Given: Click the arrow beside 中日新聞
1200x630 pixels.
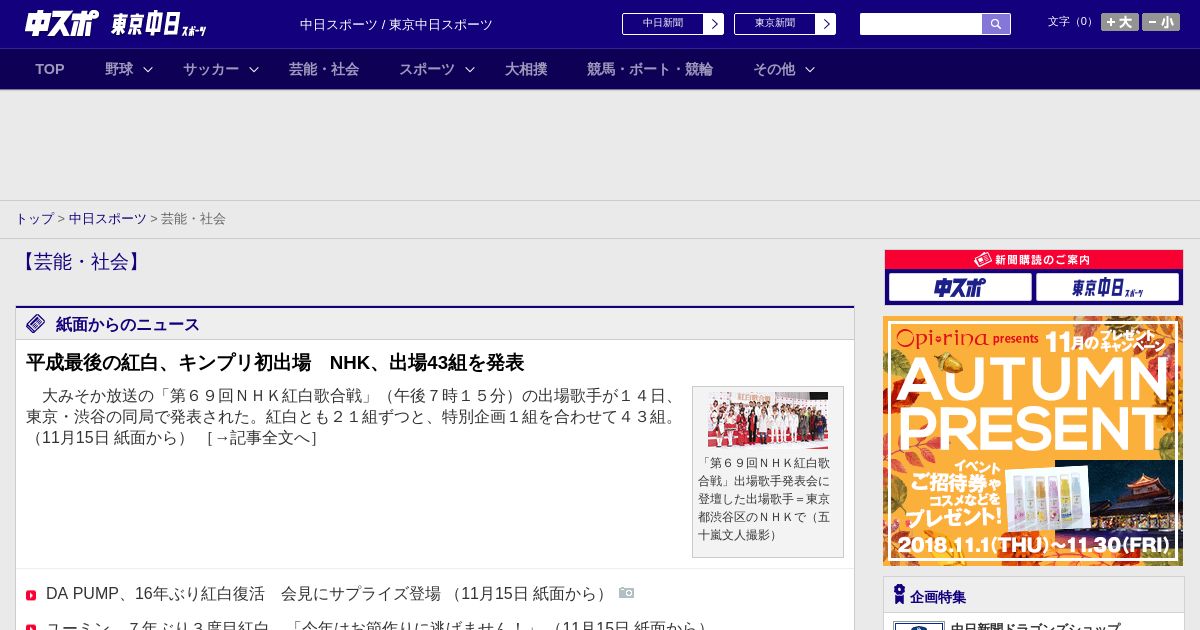Looking at the screenshot, I should (x=714, y=24).
